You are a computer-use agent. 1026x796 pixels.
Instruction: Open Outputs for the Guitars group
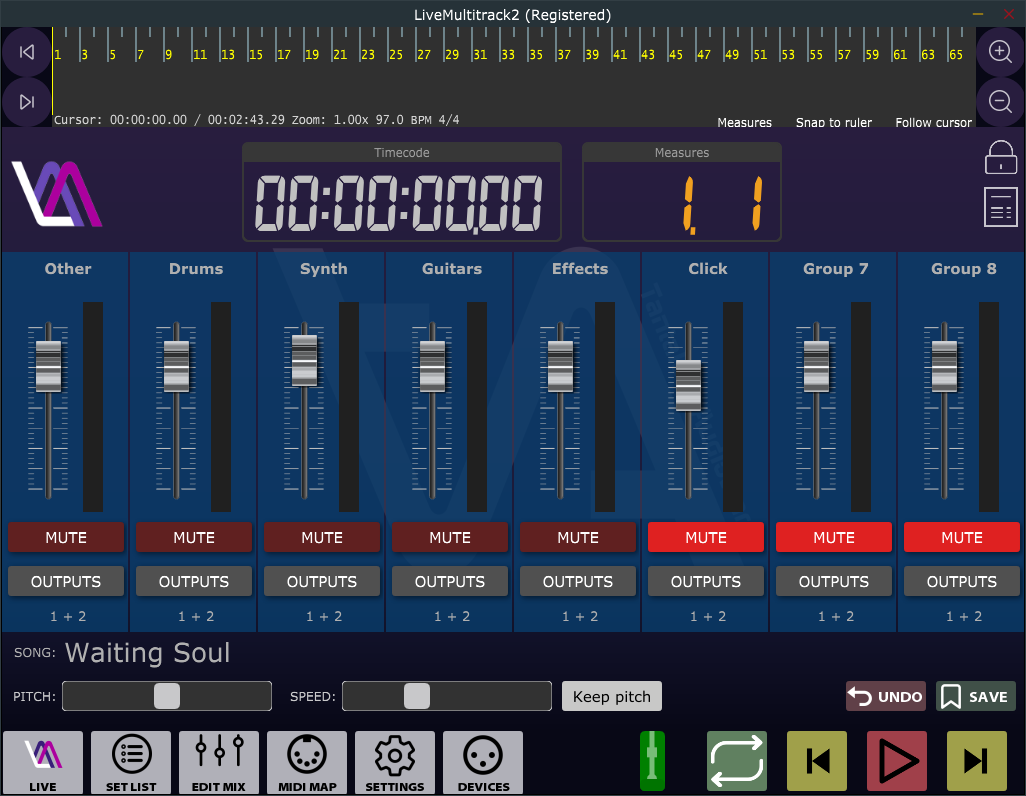click(450, 581)
